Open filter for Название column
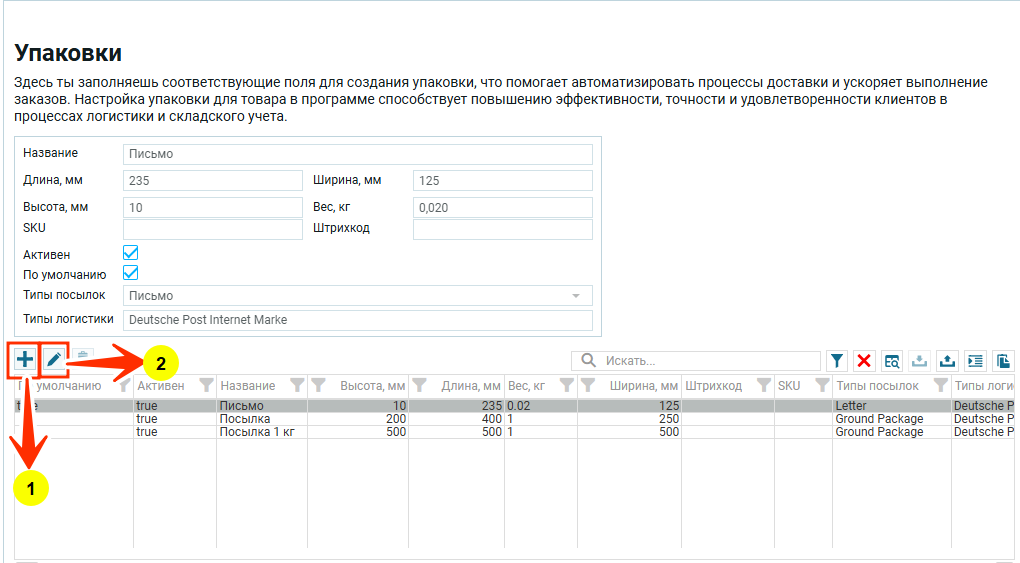The image size is (1020, 563). pyautogui.click(x=296, y=385)
